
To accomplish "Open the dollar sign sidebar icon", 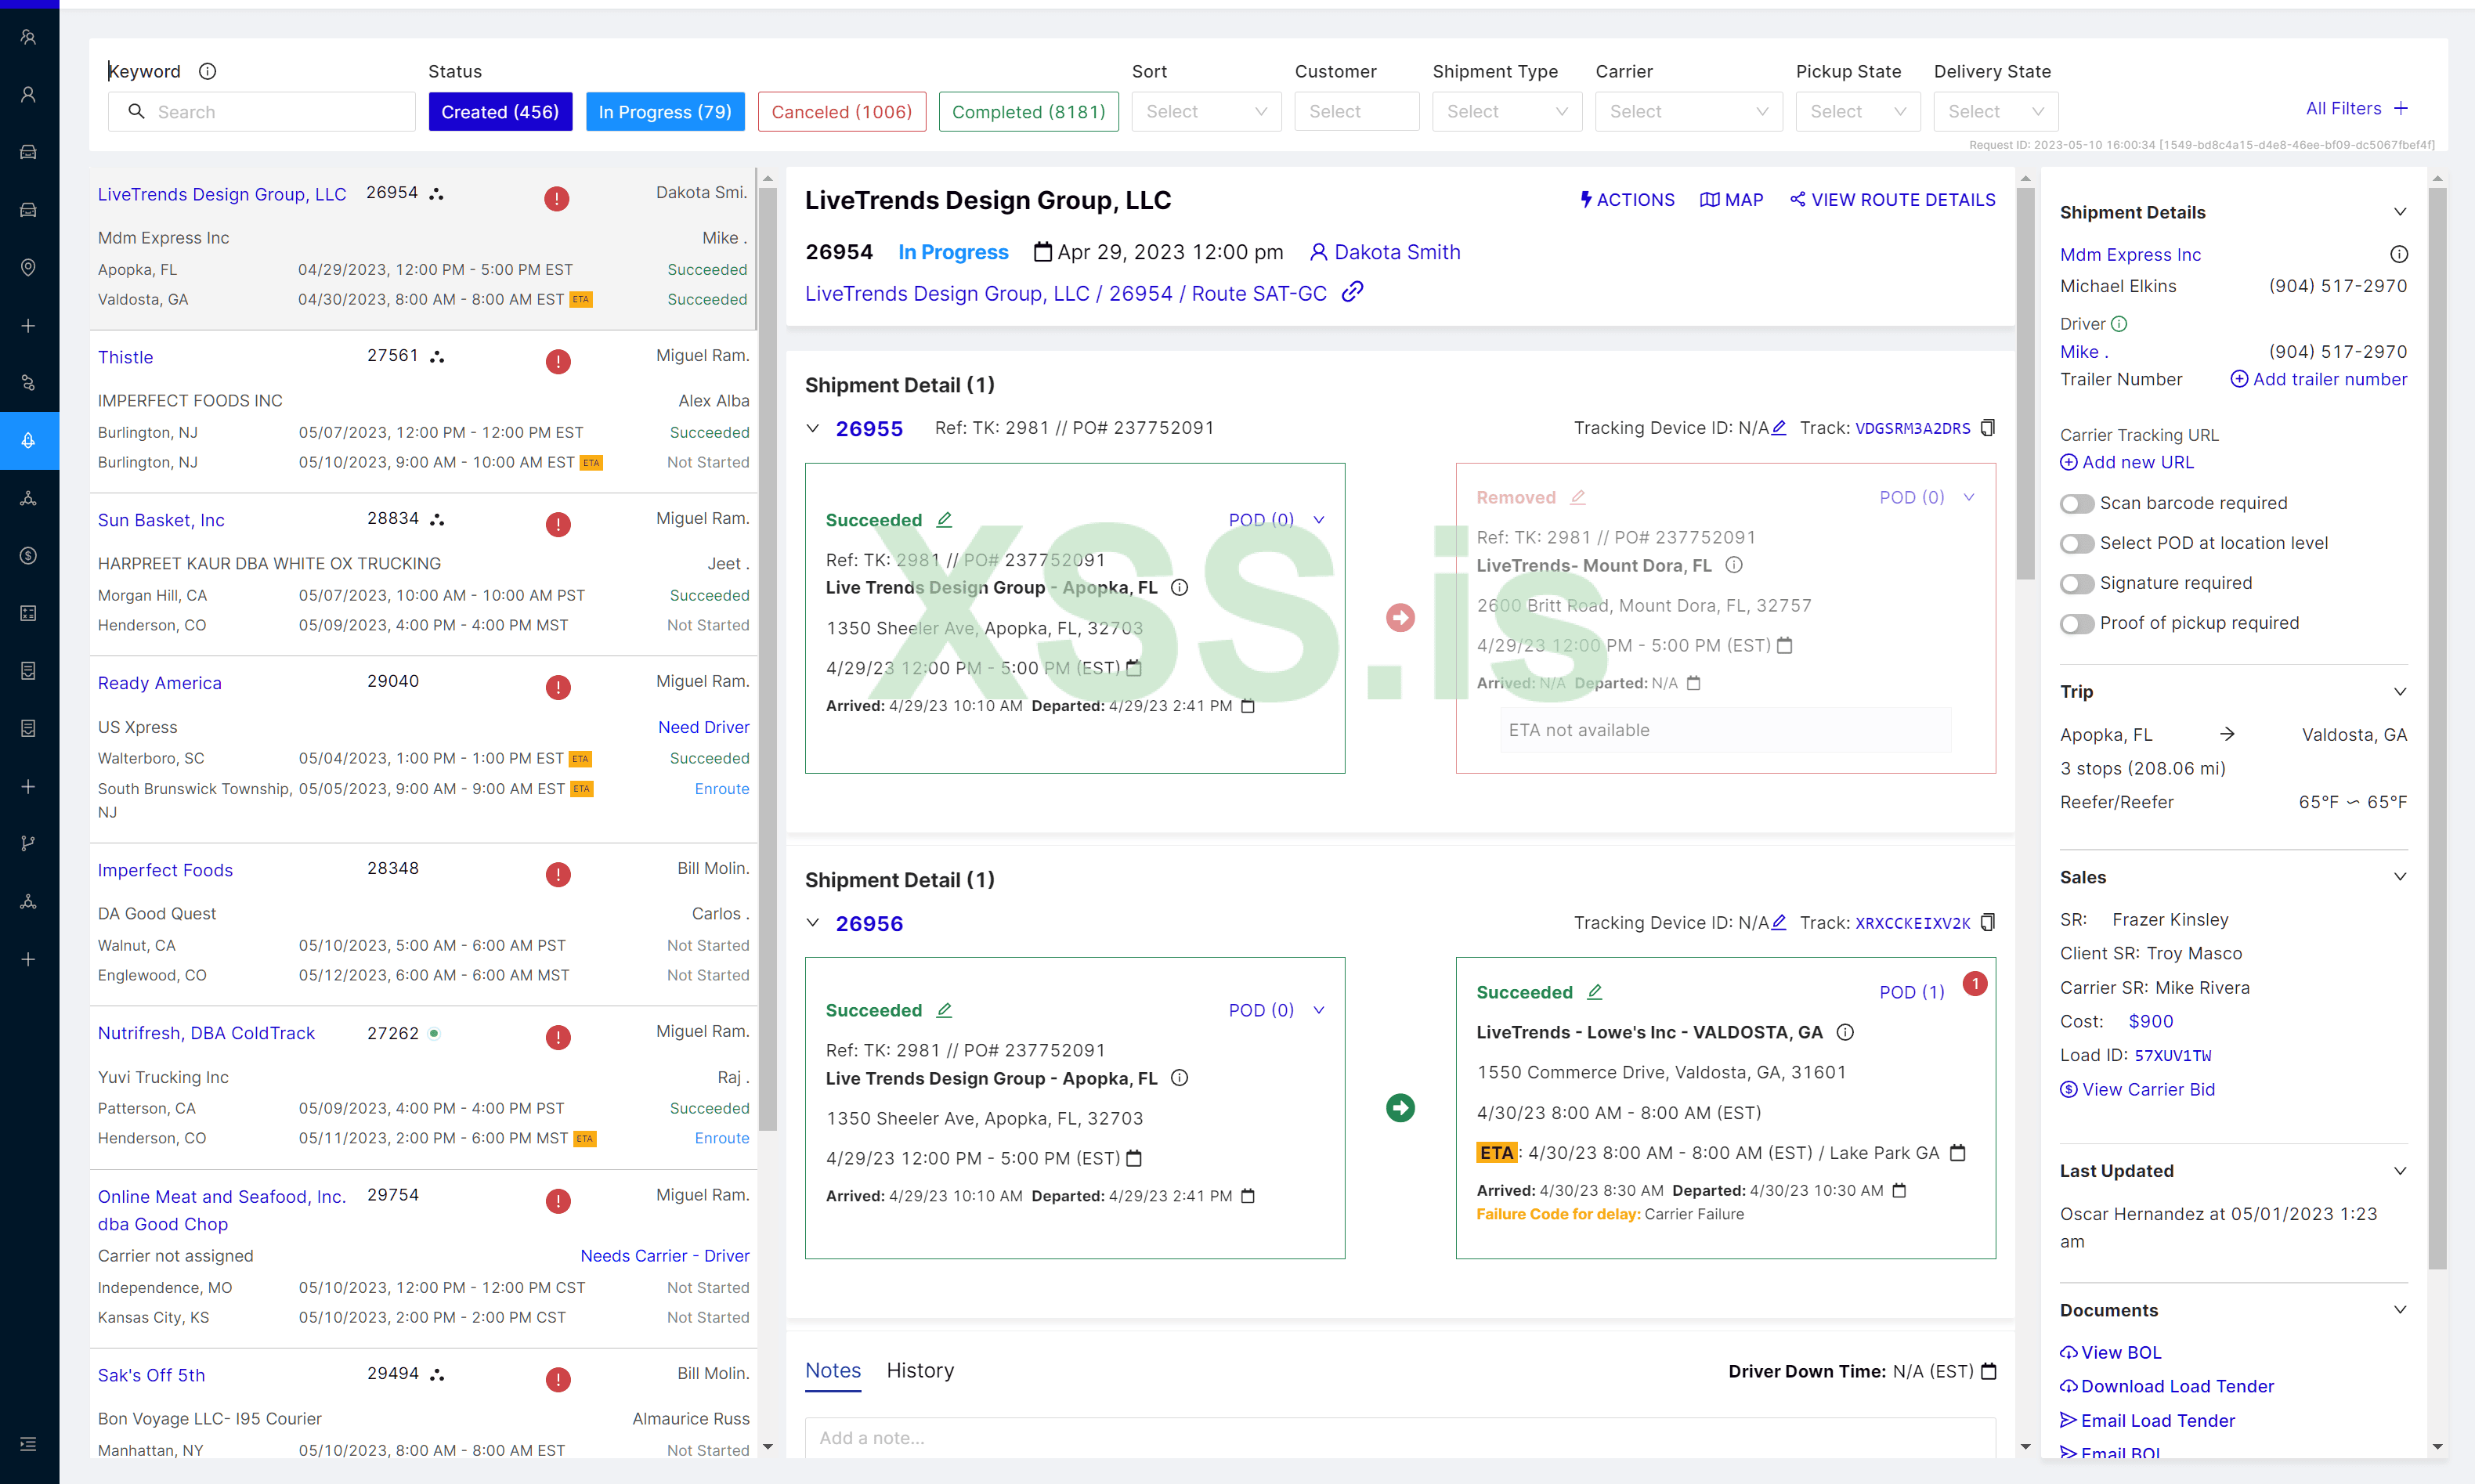I will [28, 555].
